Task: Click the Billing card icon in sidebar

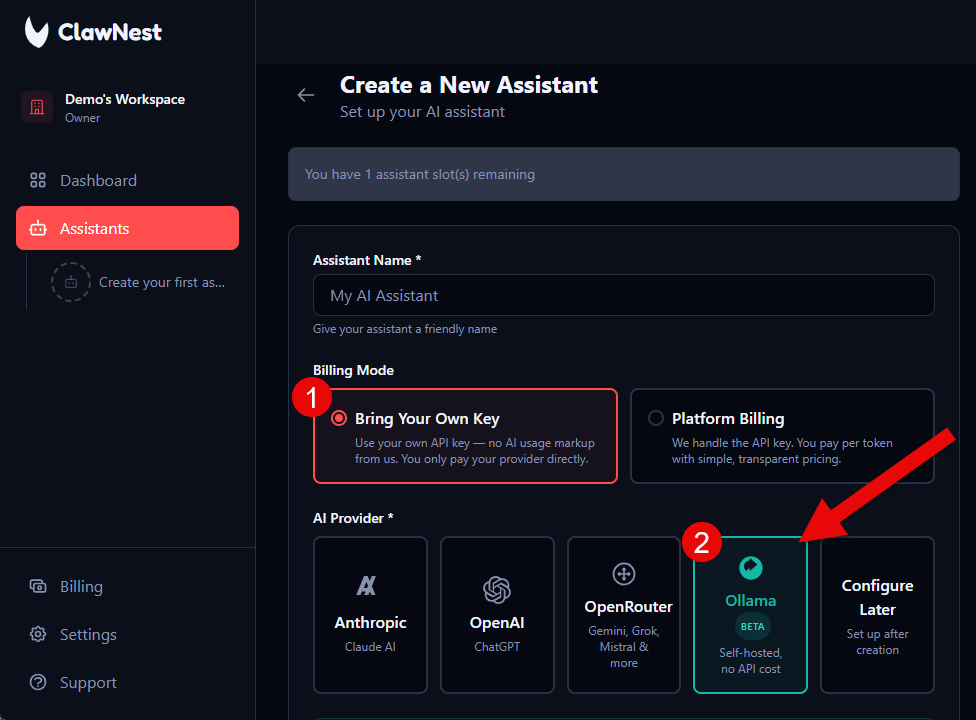Action: pyautogui.click(x=37, y=586)
